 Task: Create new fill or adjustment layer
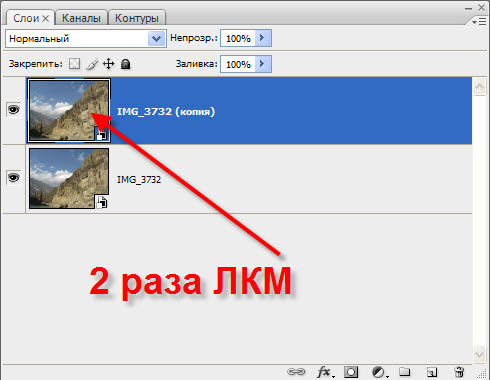[x=379, y=372]
